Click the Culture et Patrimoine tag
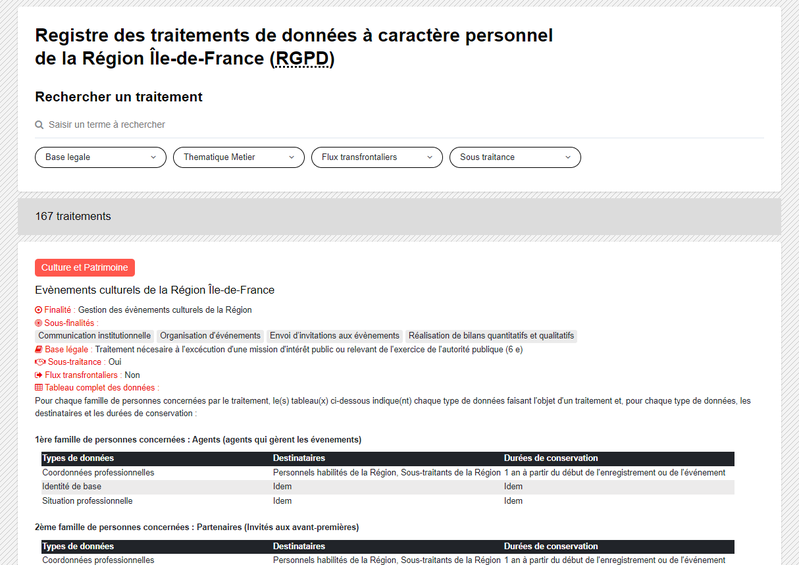799x565 pixels. point(85,267)
